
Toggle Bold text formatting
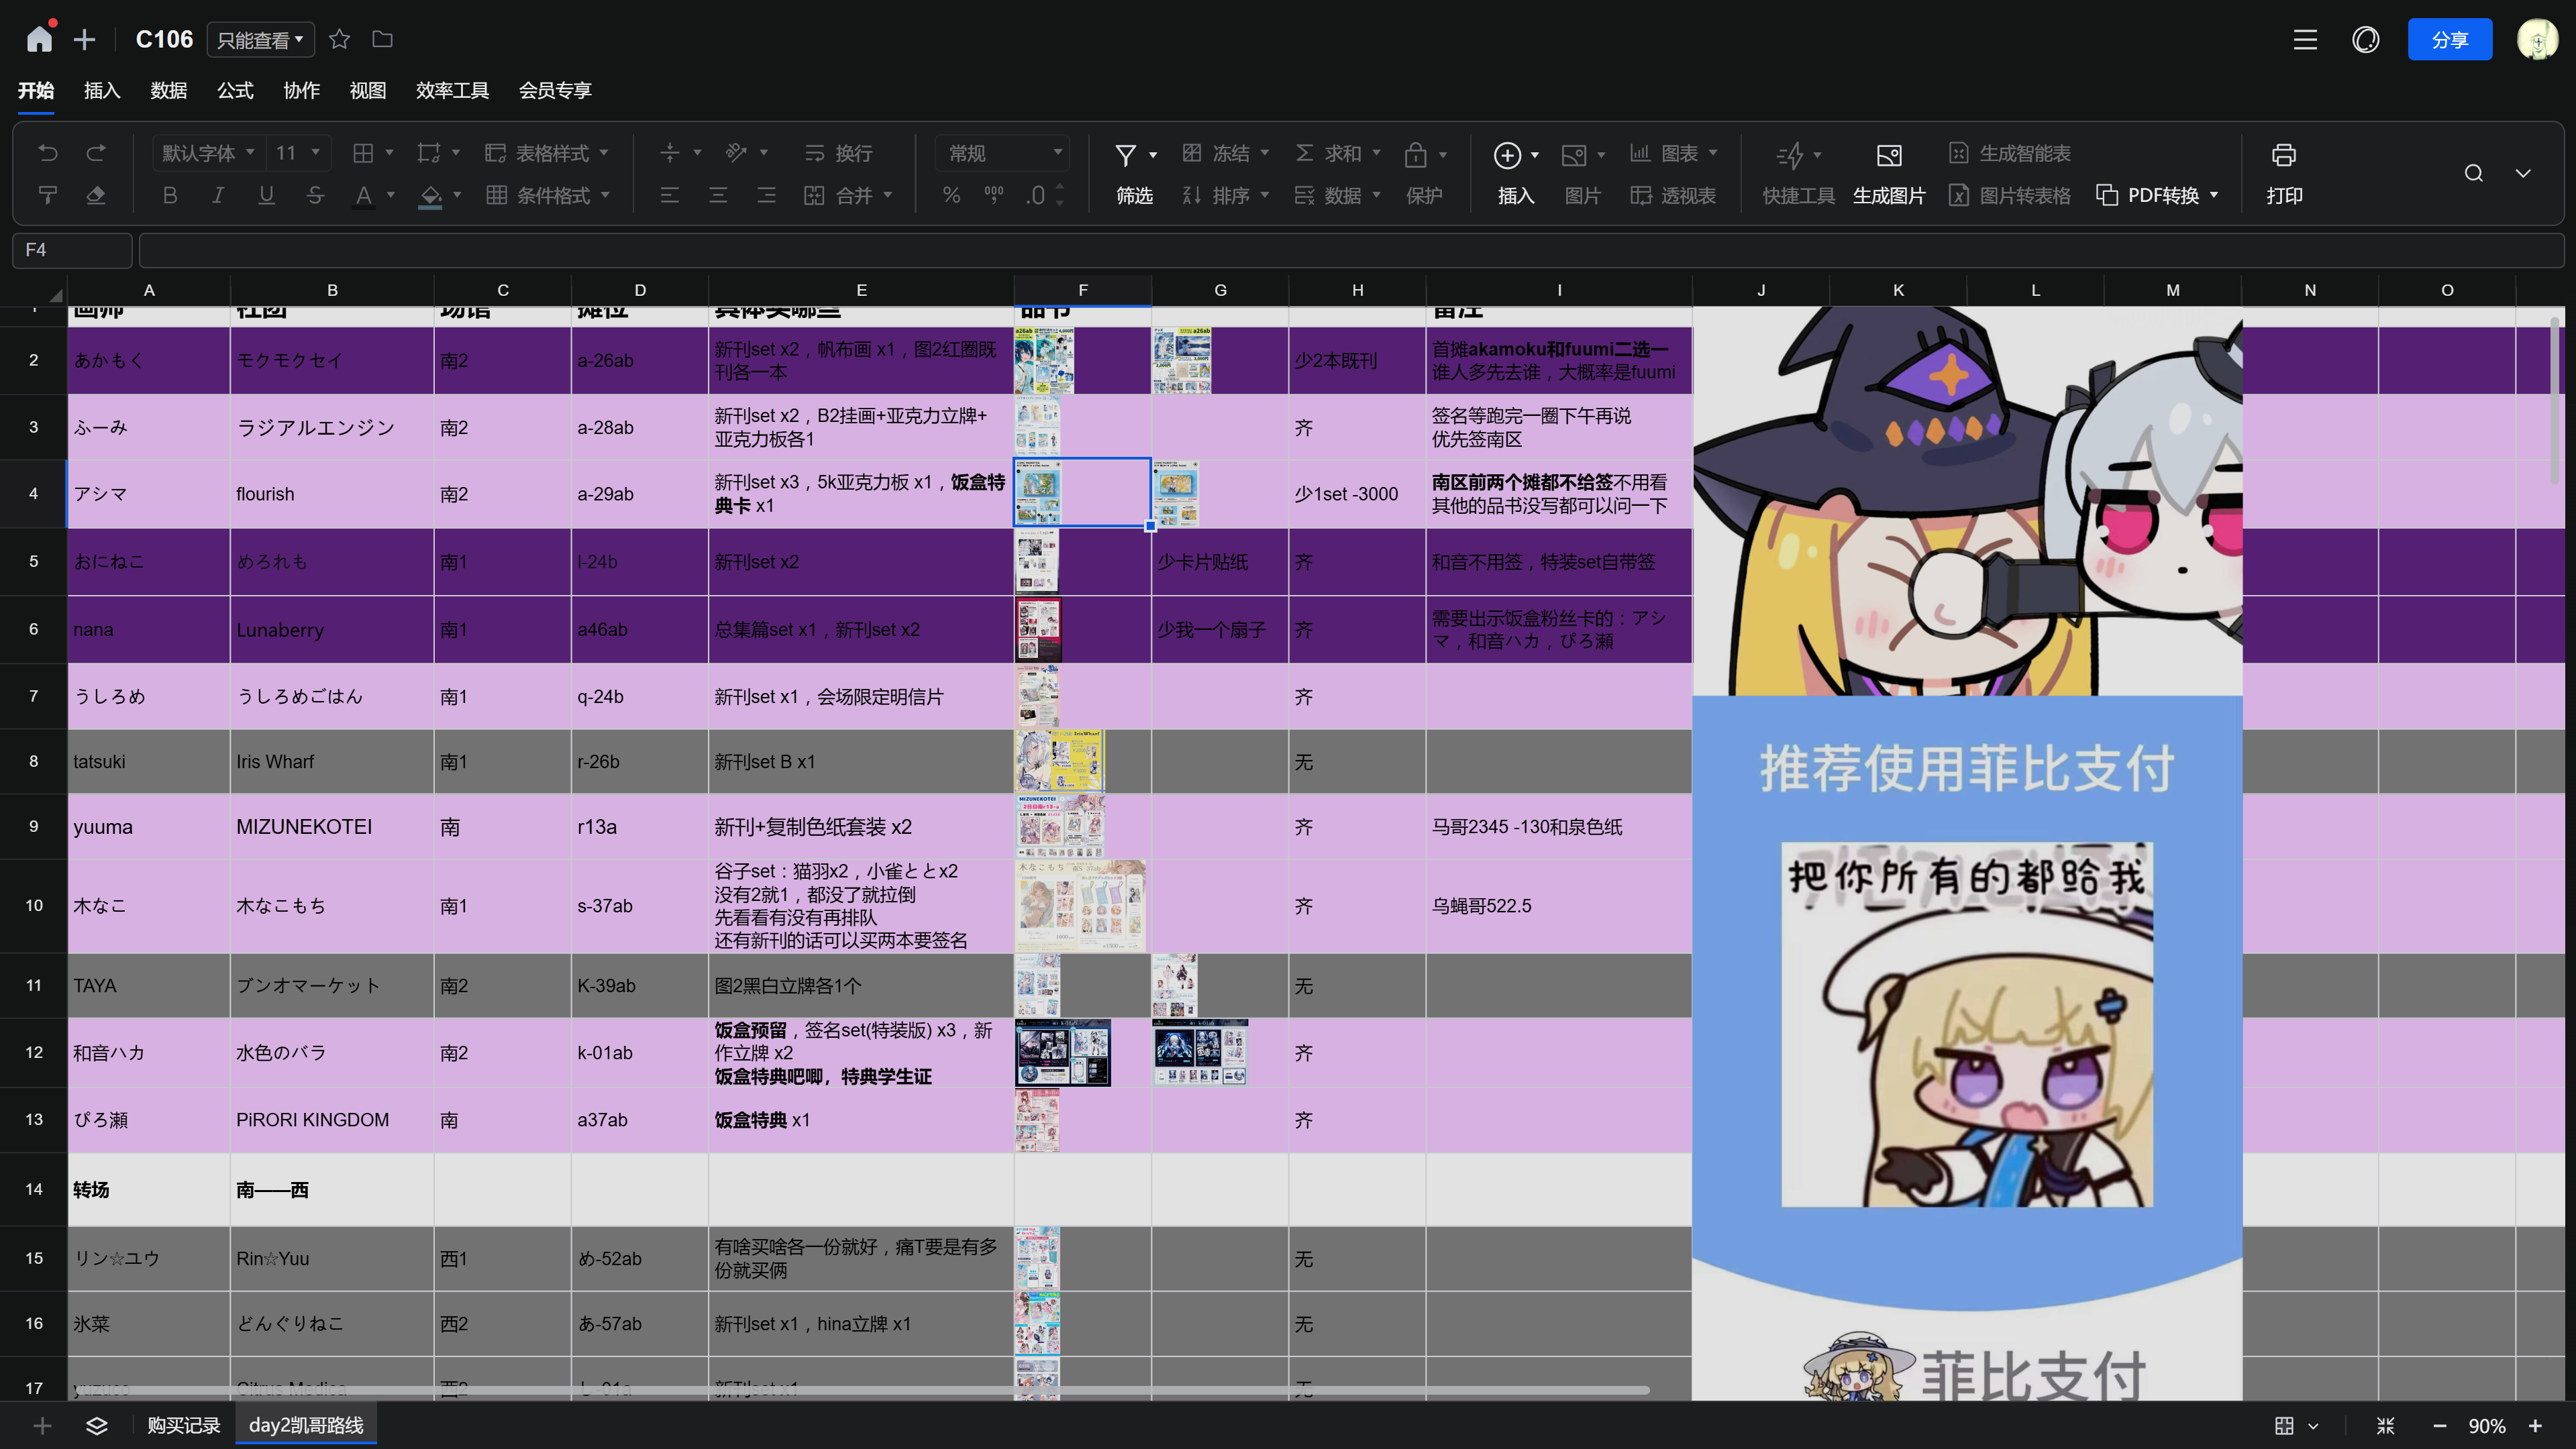[170, 195]
